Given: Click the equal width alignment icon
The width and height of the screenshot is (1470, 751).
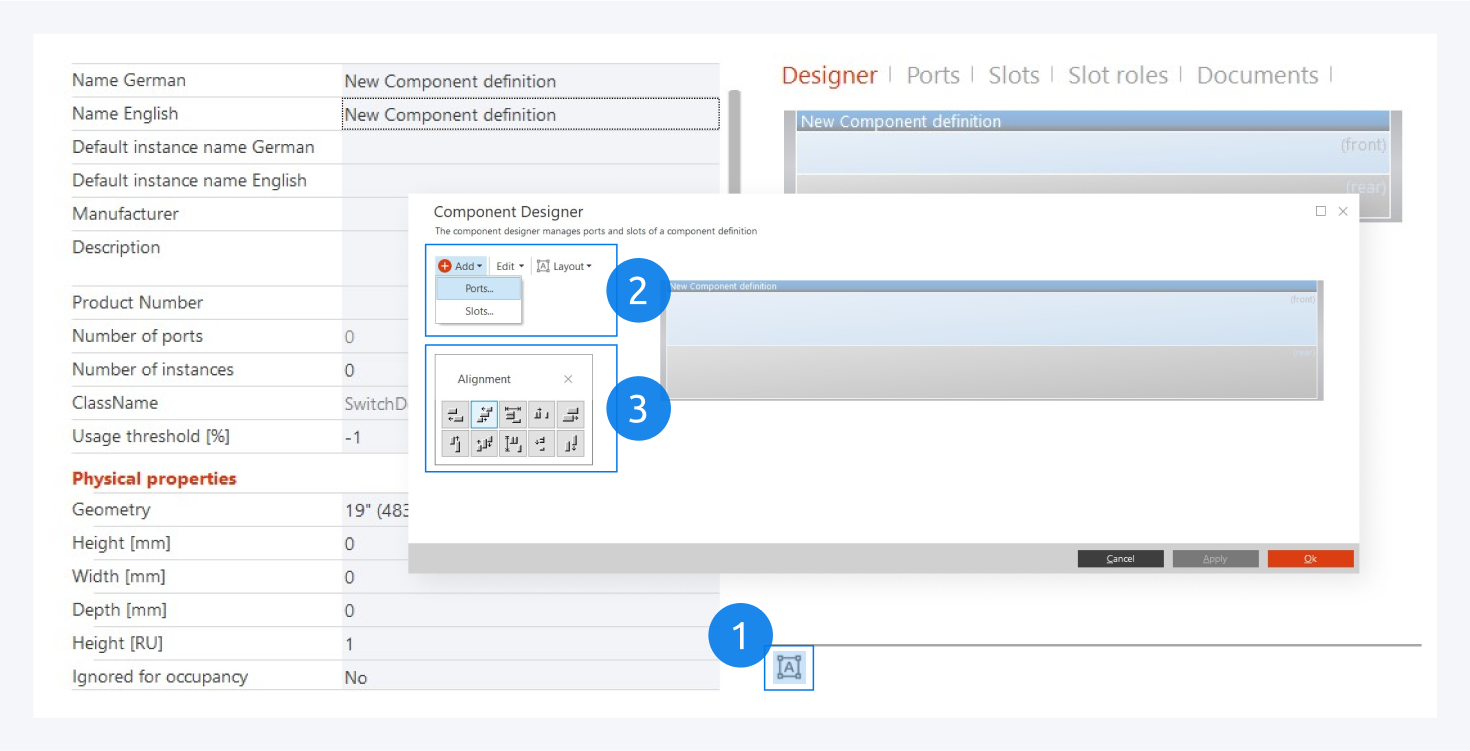Looking at the screenshot, I should pos(513,415).
